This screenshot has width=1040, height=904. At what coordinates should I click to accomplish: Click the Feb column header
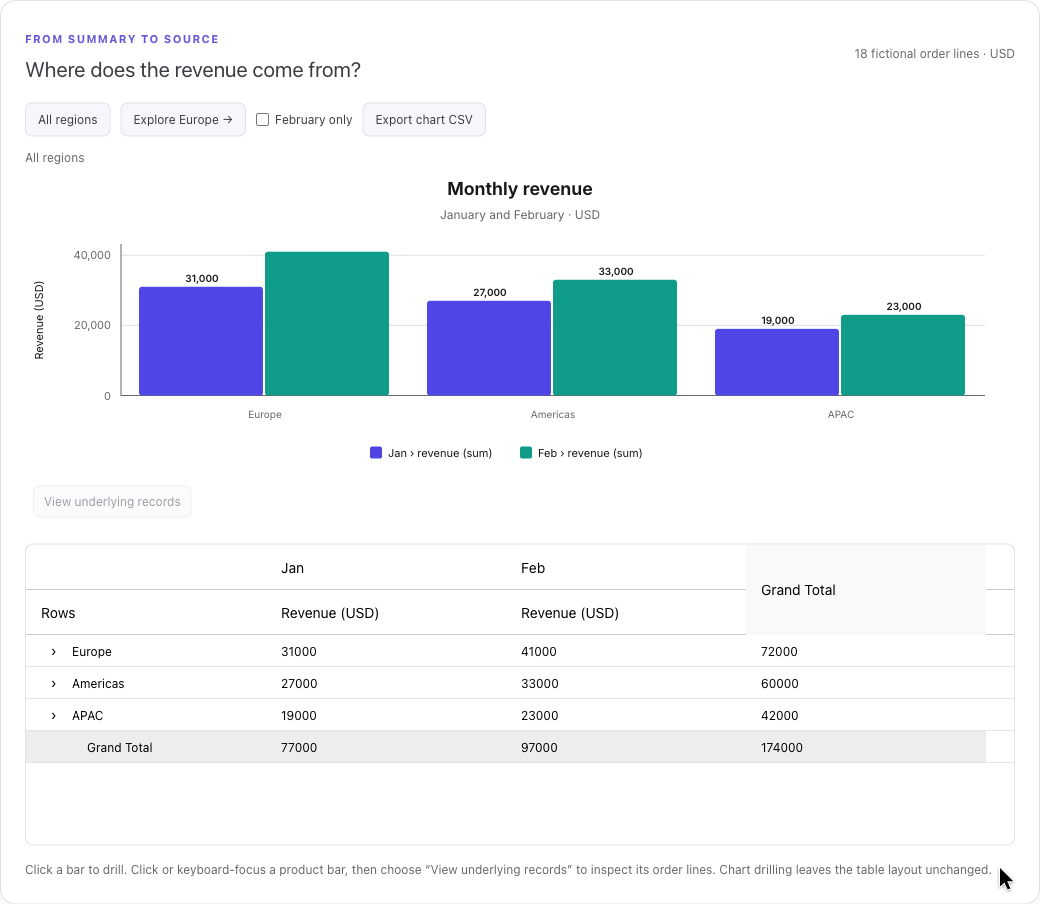[x=533, y=568]
